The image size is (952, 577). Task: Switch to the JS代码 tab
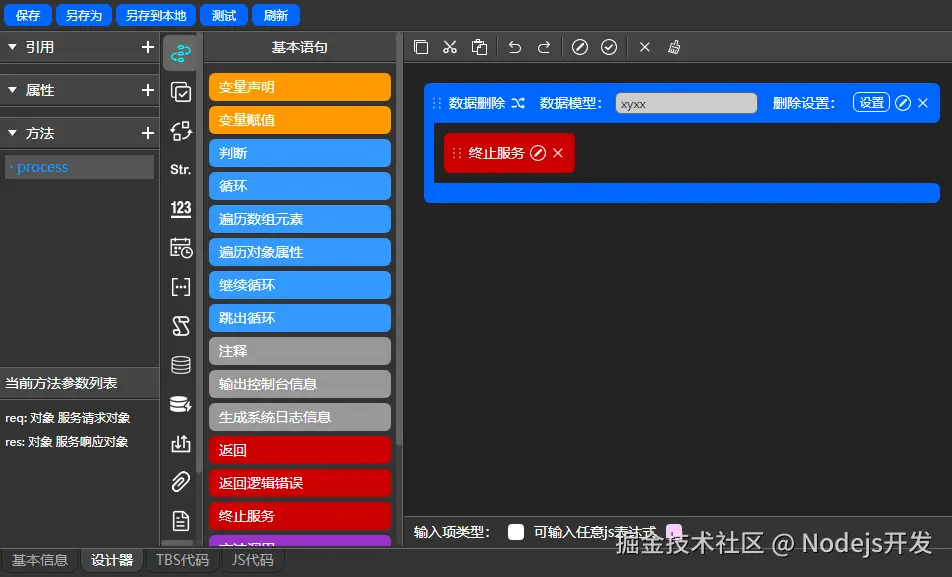point(252,560)
